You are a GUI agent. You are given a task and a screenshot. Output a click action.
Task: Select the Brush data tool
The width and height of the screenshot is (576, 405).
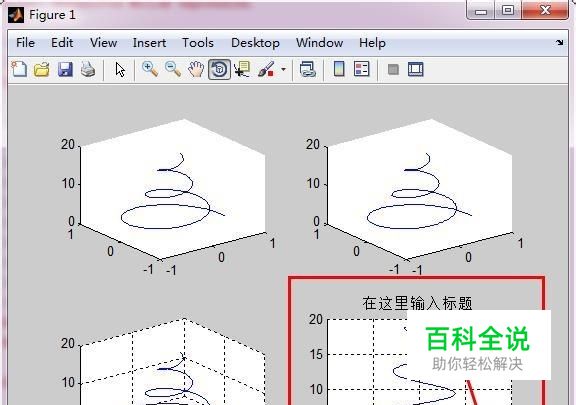pyautogui.click(x=266, y=69)
